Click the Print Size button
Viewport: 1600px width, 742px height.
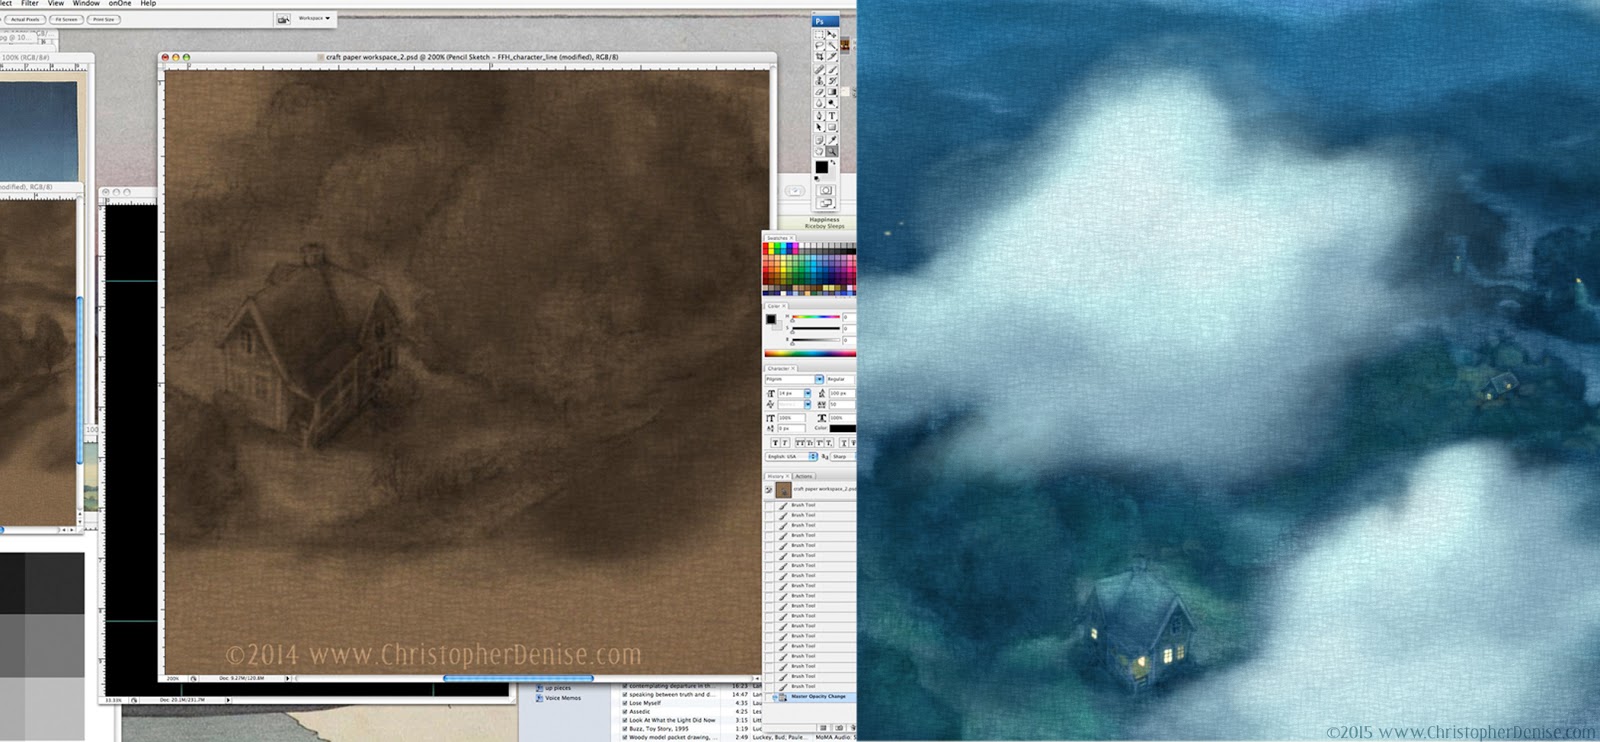point(103,19)
